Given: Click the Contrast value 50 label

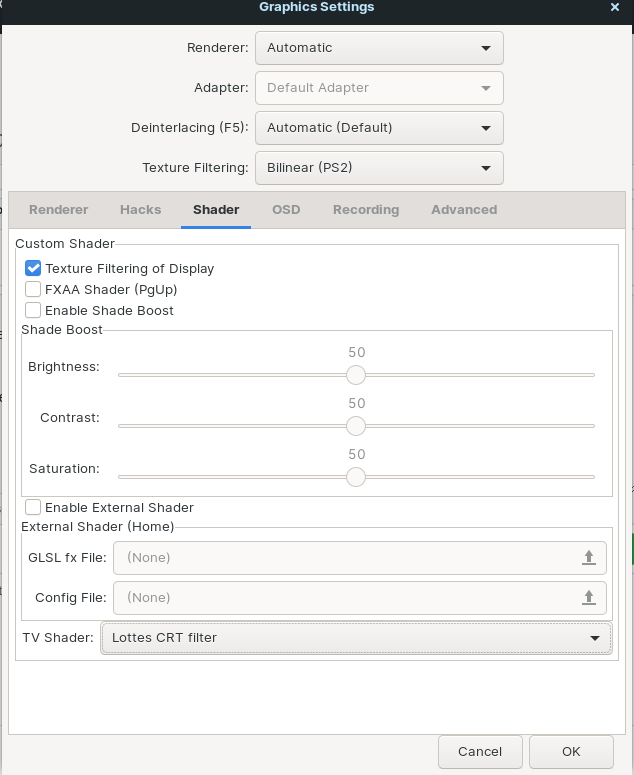Looking at the screenshot, I should click(357, 403).
